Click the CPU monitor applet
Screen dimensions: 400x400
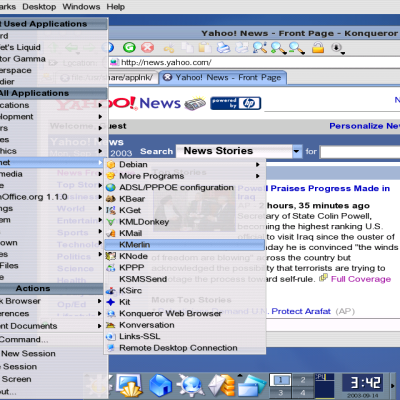(x=325, y=386)
